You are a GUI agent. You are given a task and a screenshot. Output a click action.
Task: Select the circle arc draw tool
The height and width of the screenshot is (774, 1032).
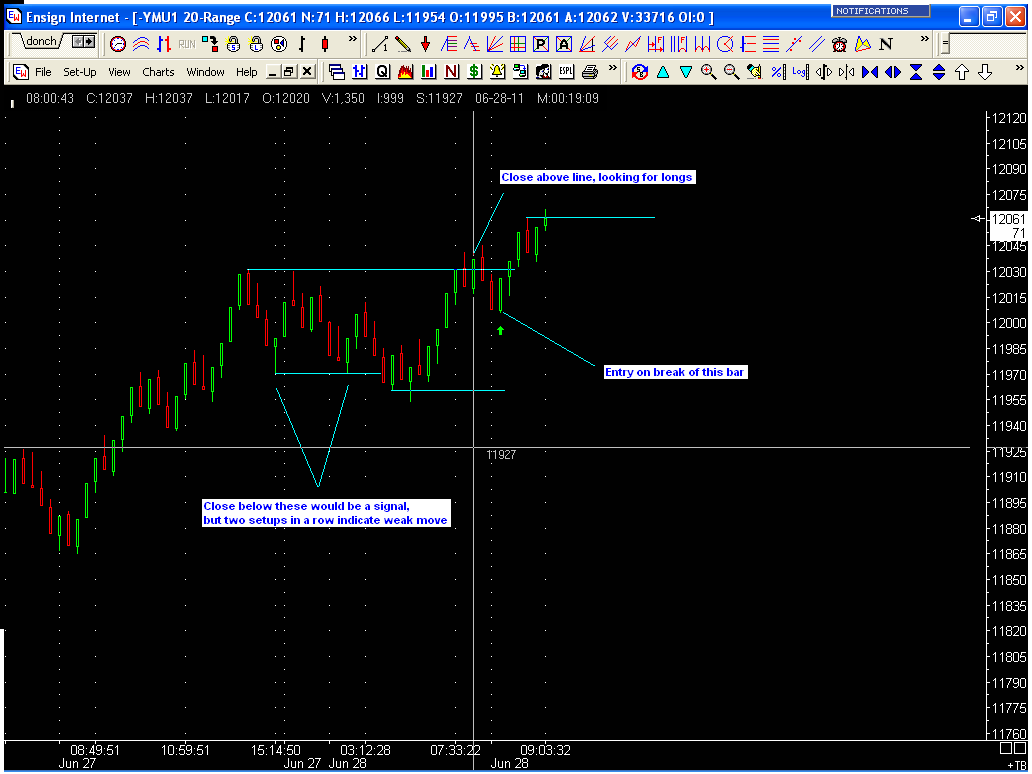click(725, 44)
